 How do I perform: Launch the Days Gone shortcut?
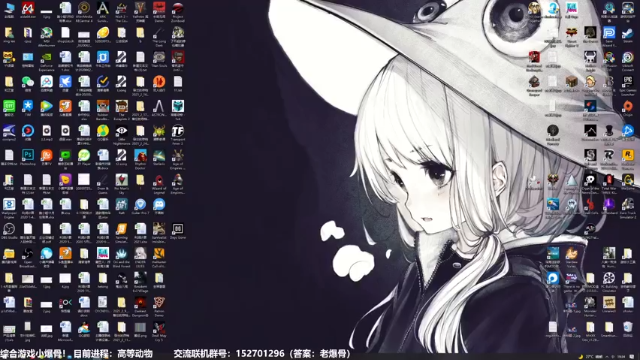(x=178, y=231)
